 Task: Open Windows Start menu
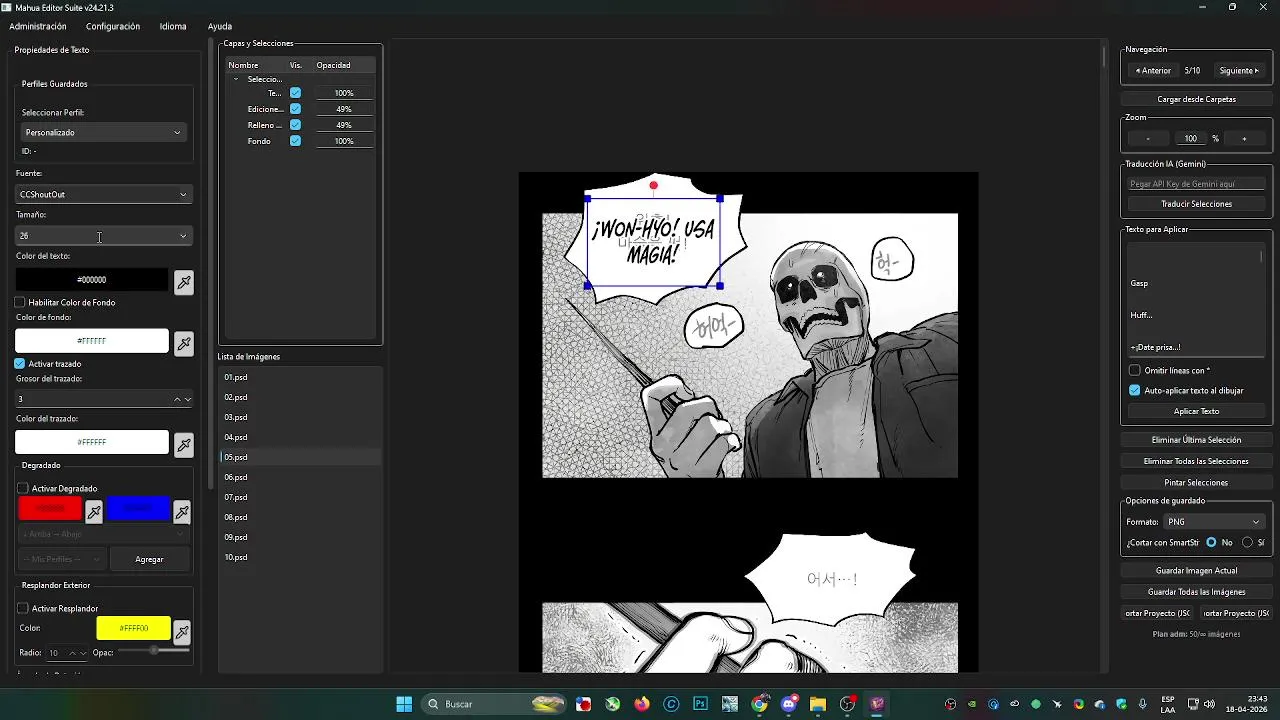pos(404,704)
